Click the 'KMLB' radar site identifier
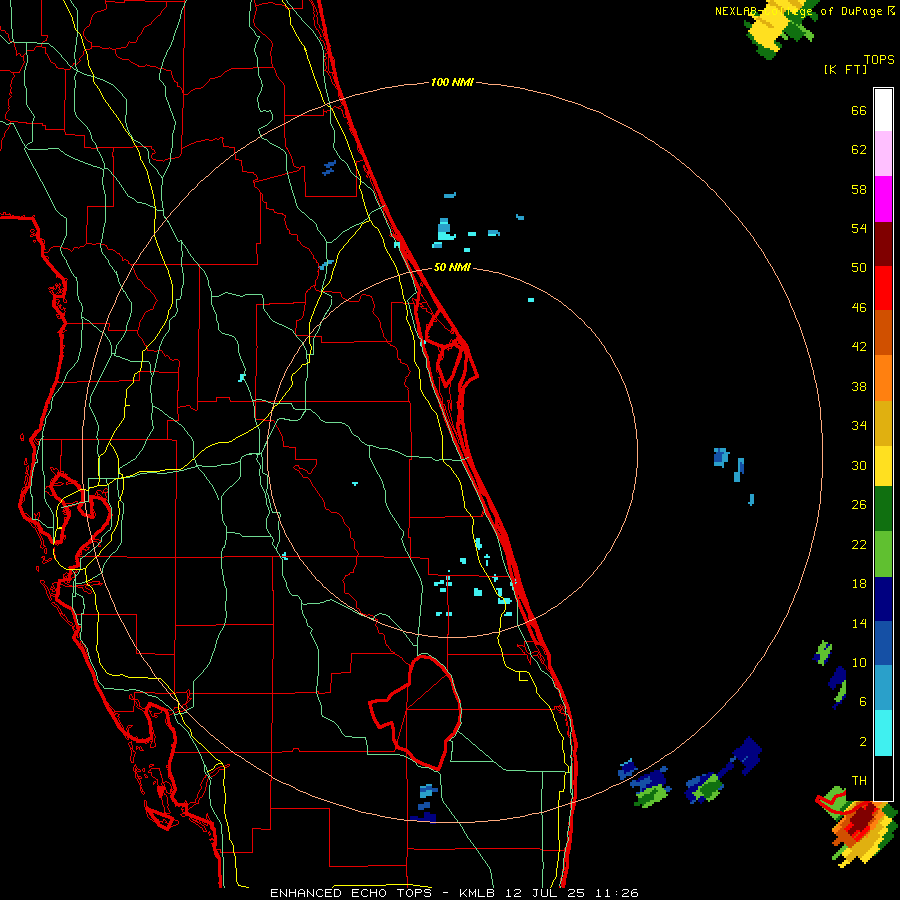The height and width of the screenshot is (900, 900). tap(478, 893)
